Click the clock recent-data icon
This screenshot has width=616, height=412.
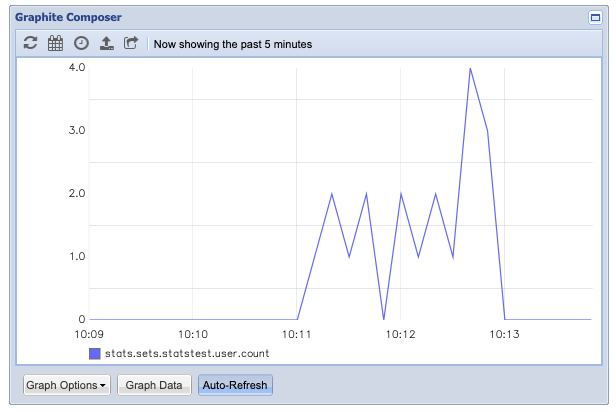[81, 43]
